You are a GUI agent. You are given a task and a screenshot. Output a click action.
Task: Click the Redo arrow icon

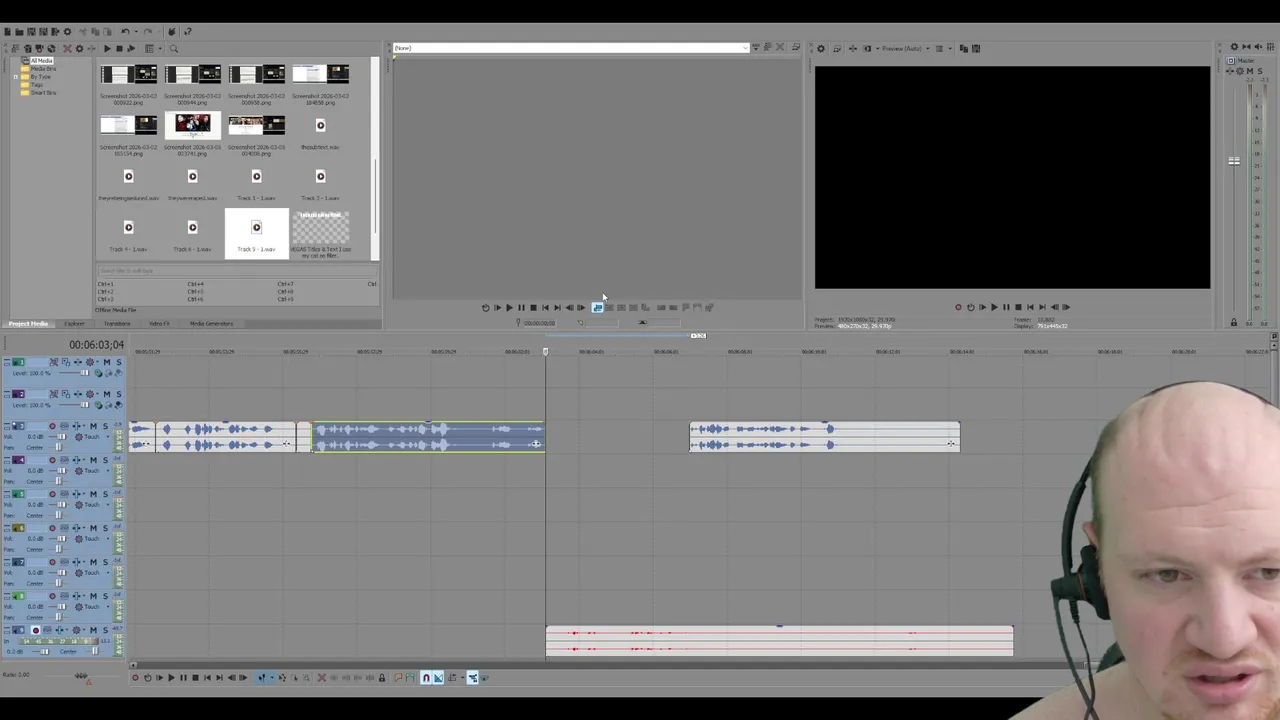pyautogui.click(x=147, y=32)
